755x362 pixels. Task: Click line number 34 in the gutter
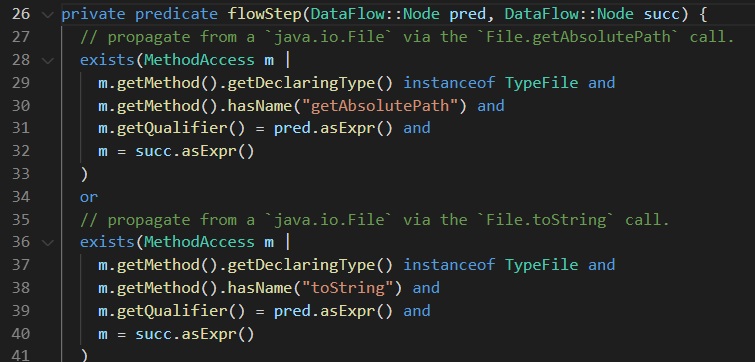[21, 196]
